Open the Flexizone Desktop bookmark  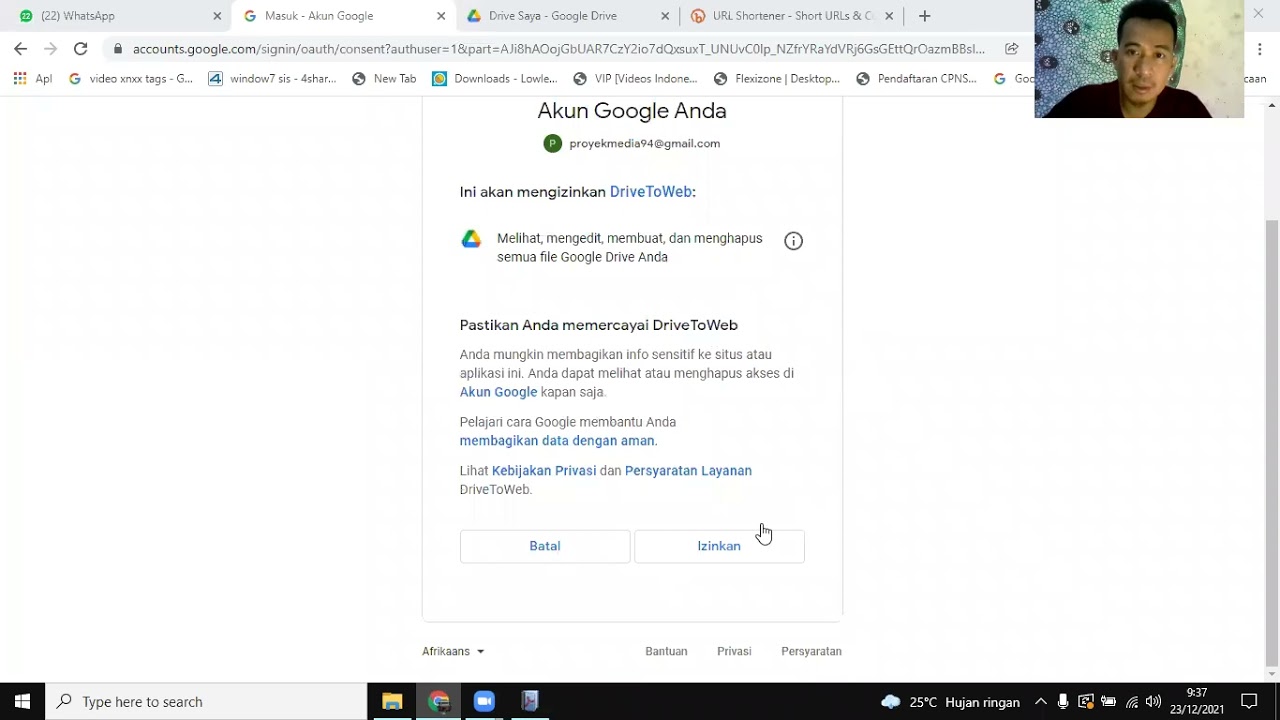(777, 79)
